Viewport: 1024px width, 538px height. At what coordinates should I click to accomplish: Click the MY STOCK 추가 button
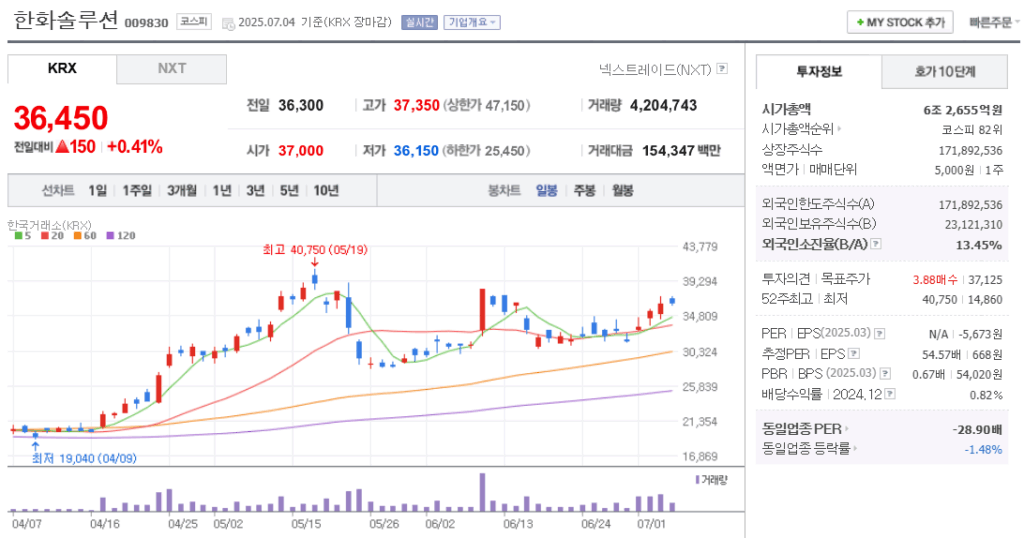click(900, 22)
